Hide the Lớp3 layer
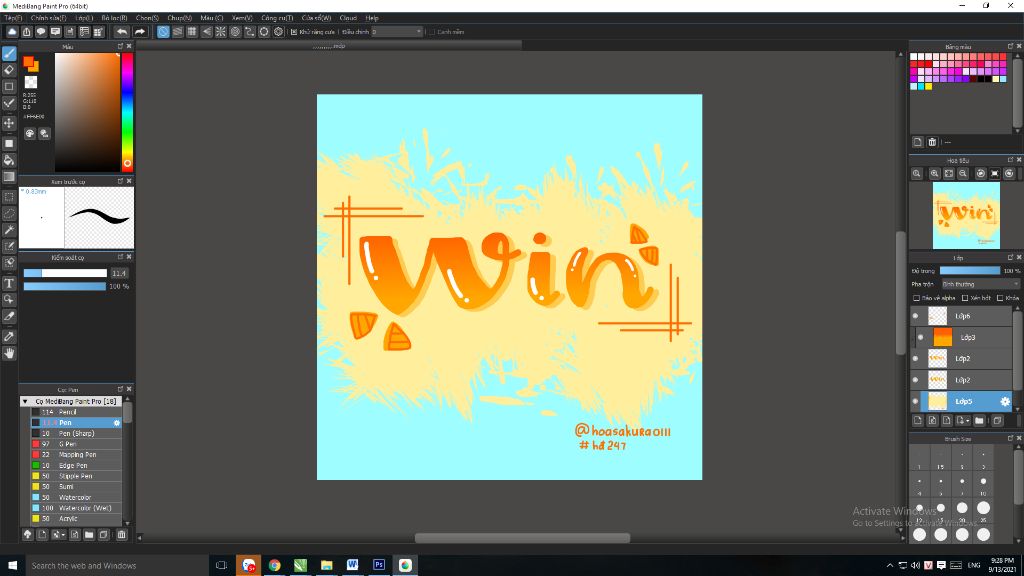 [x=921, y=338]
